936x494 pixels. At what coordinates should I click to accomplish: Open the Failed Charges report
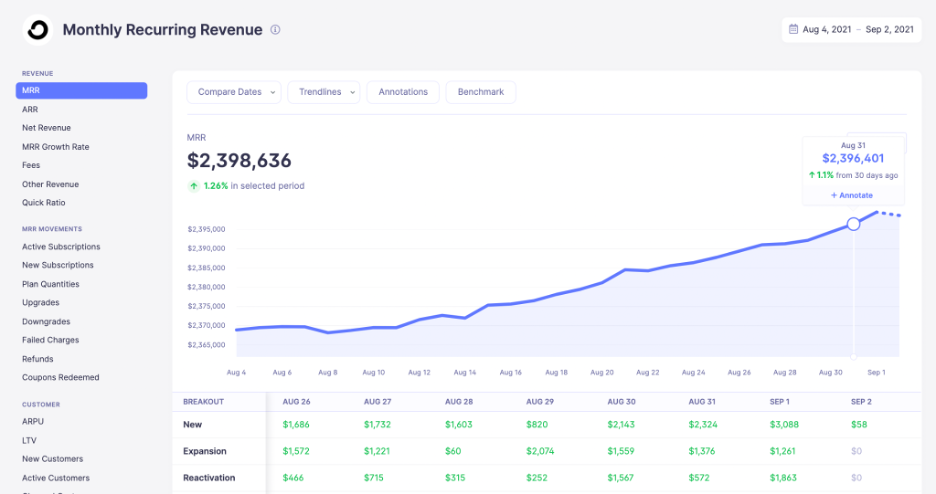[50, 340]
